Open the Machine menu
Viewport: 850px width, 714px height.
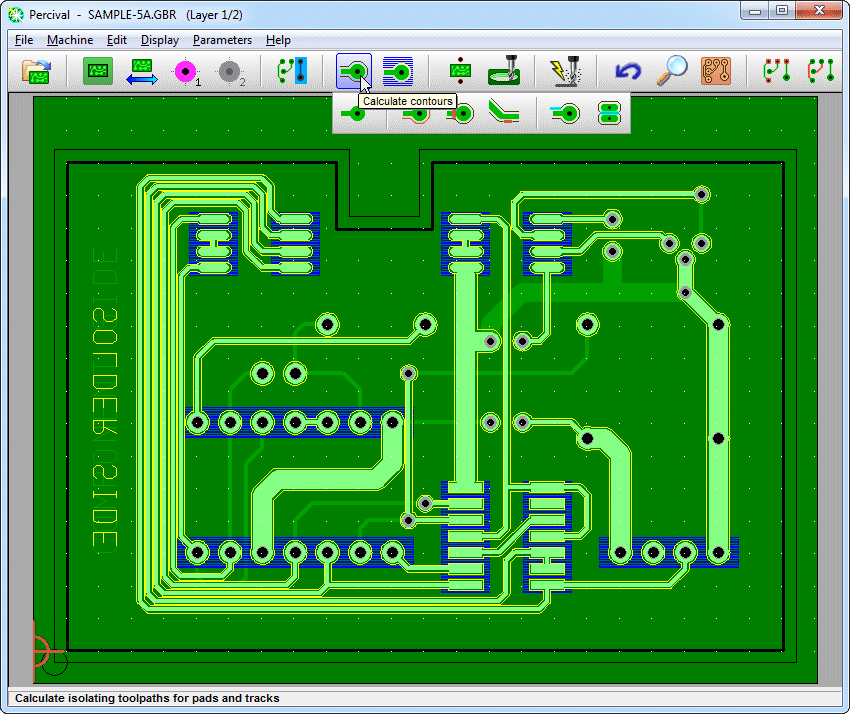[x=70, y=40]
